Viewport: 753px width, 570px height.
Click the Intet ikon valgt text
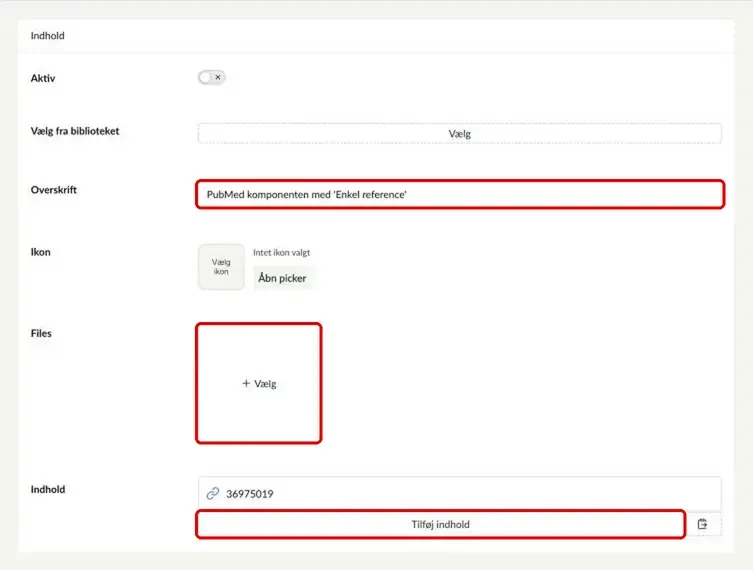click(281, 253)
